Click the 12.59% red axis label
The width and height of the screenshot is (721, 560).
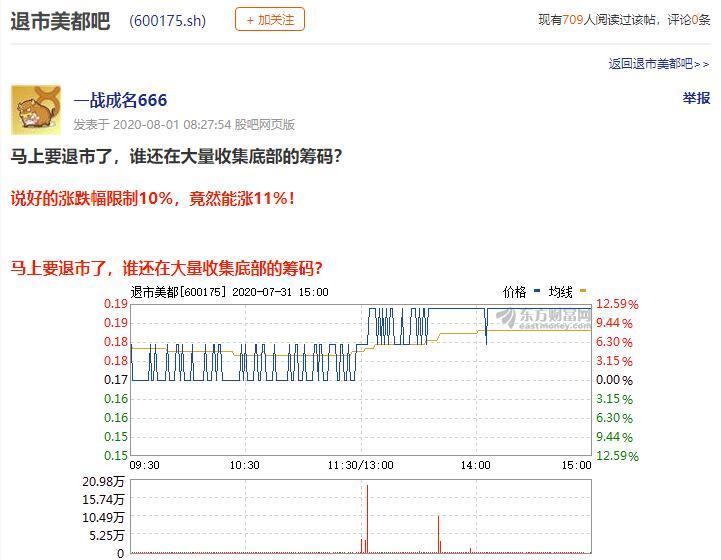tap(617, 304)
